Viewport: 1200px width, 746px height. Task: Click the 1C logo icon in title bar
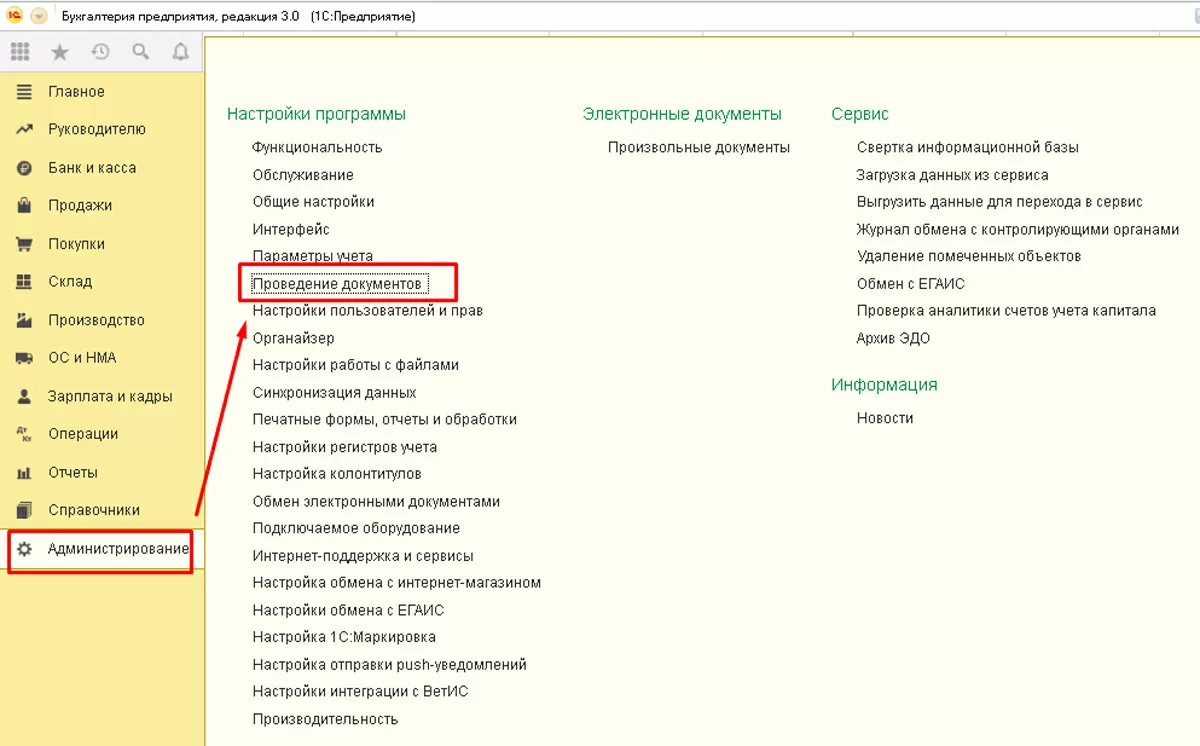(x=15, y=16)
